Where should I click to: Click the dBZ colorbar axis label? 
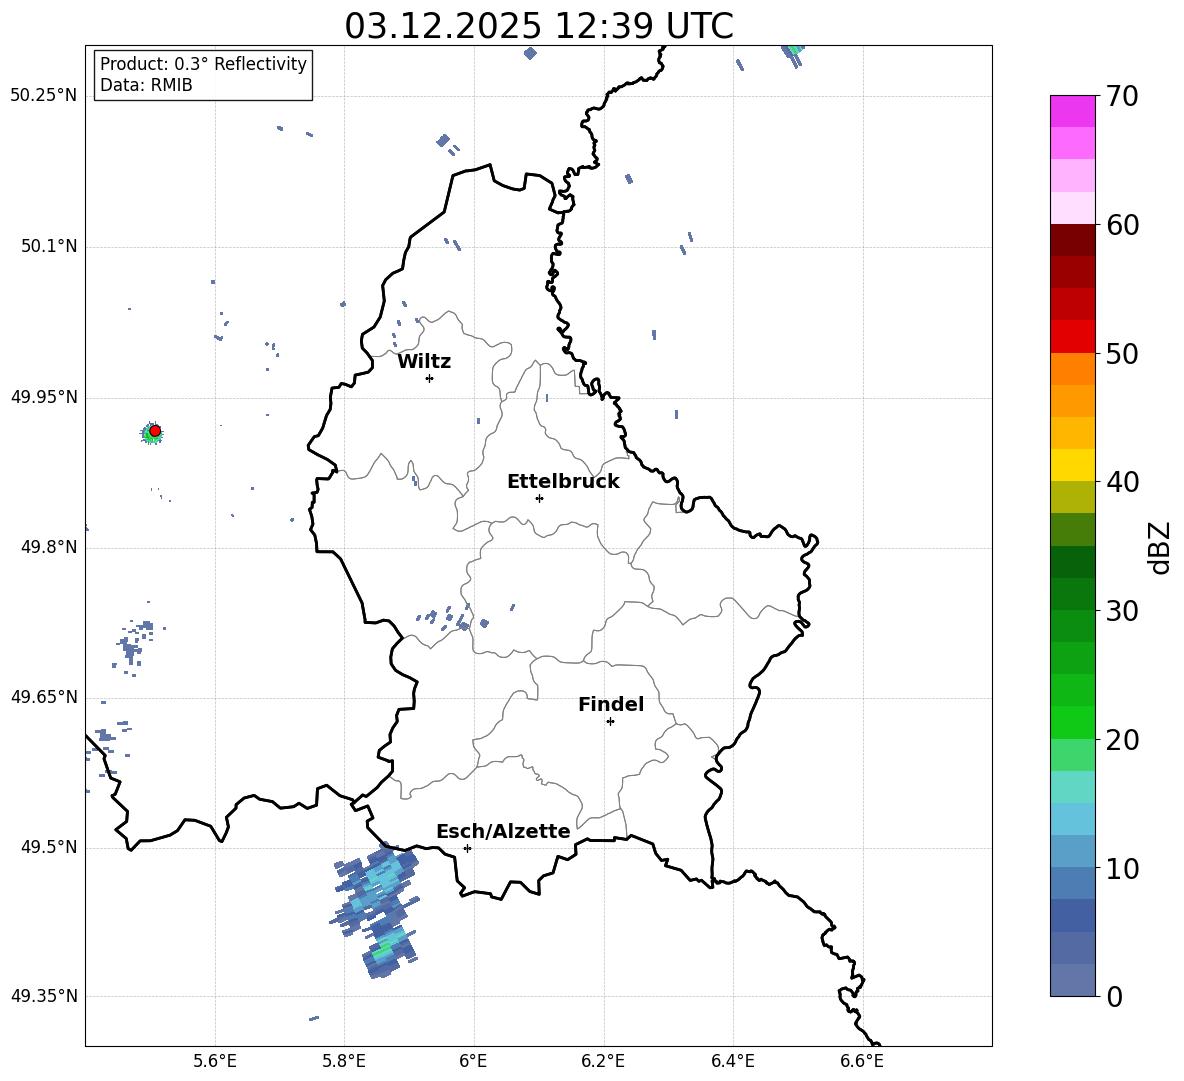pos(1160,547)
